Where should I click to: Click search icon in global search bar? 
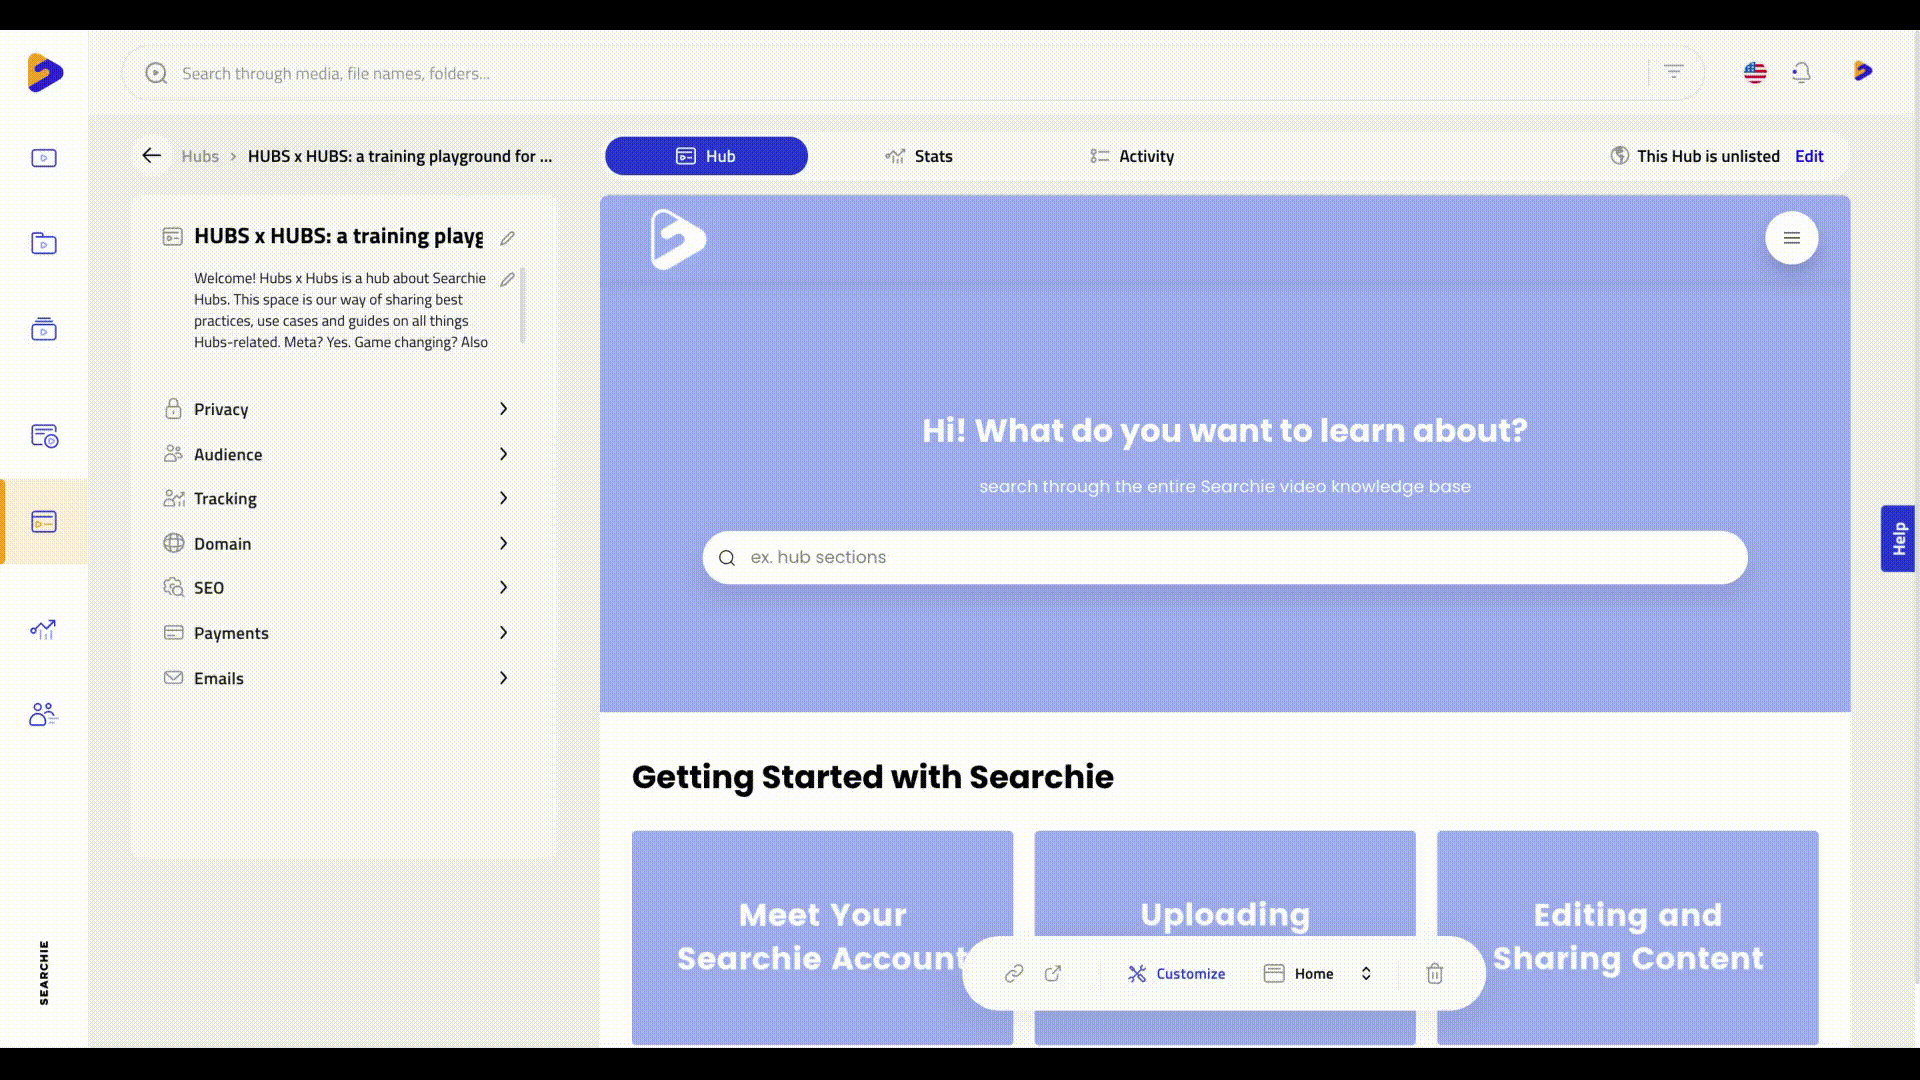156,73
